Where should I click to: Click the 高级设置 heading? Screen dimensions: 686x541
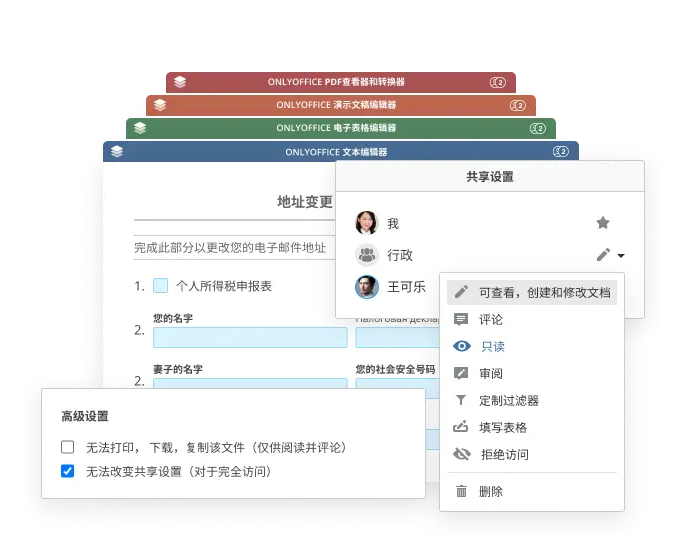[85, 416]
